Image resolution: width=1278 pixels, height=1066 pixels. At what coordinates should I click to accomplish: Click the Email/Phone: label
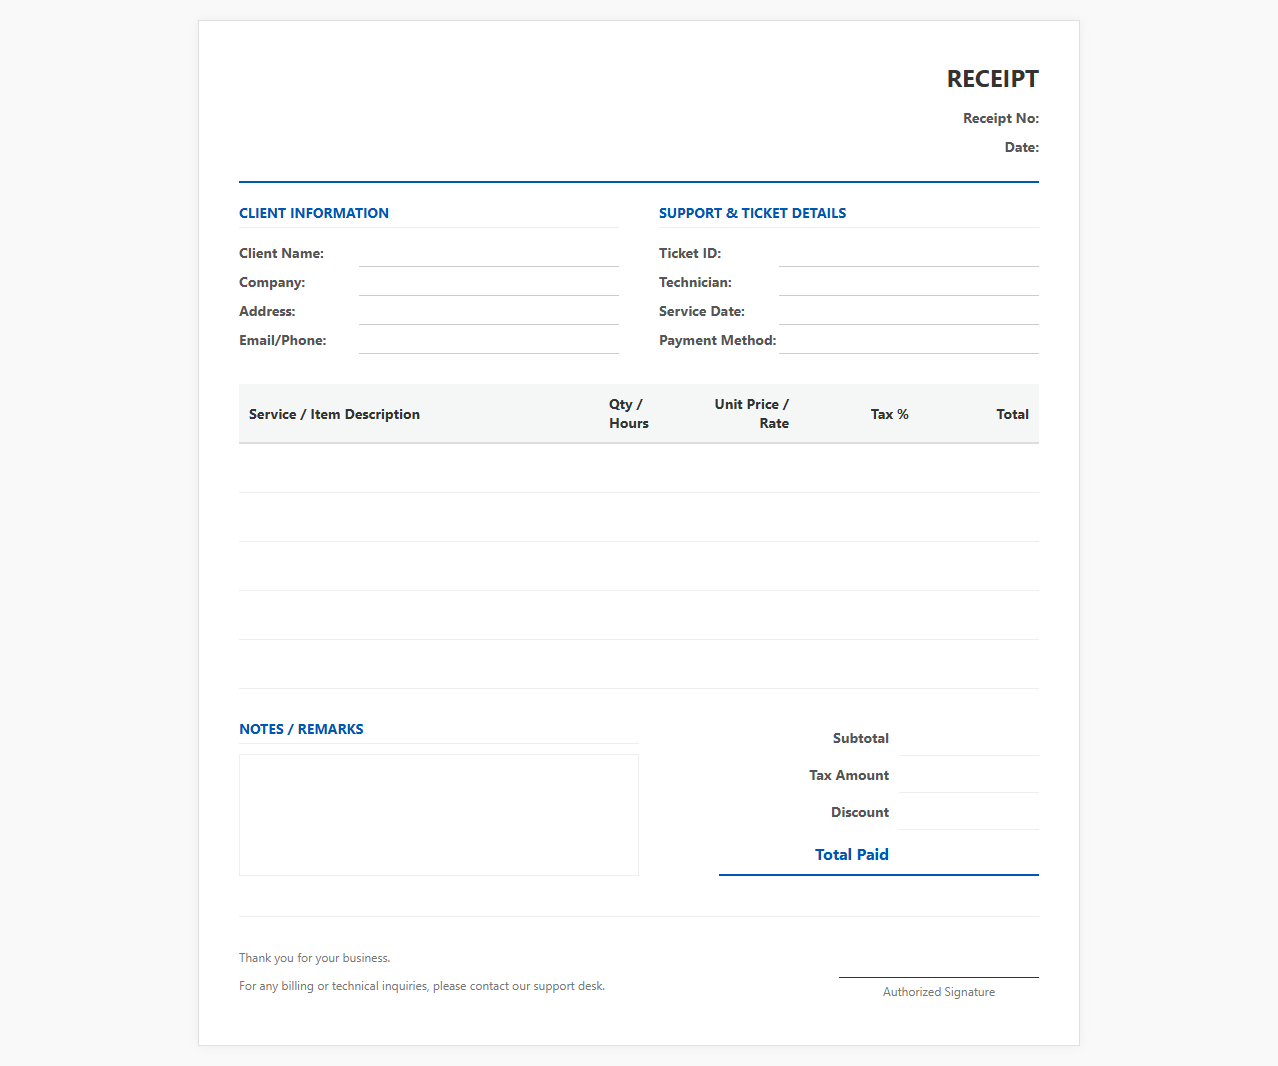[283, 341]
